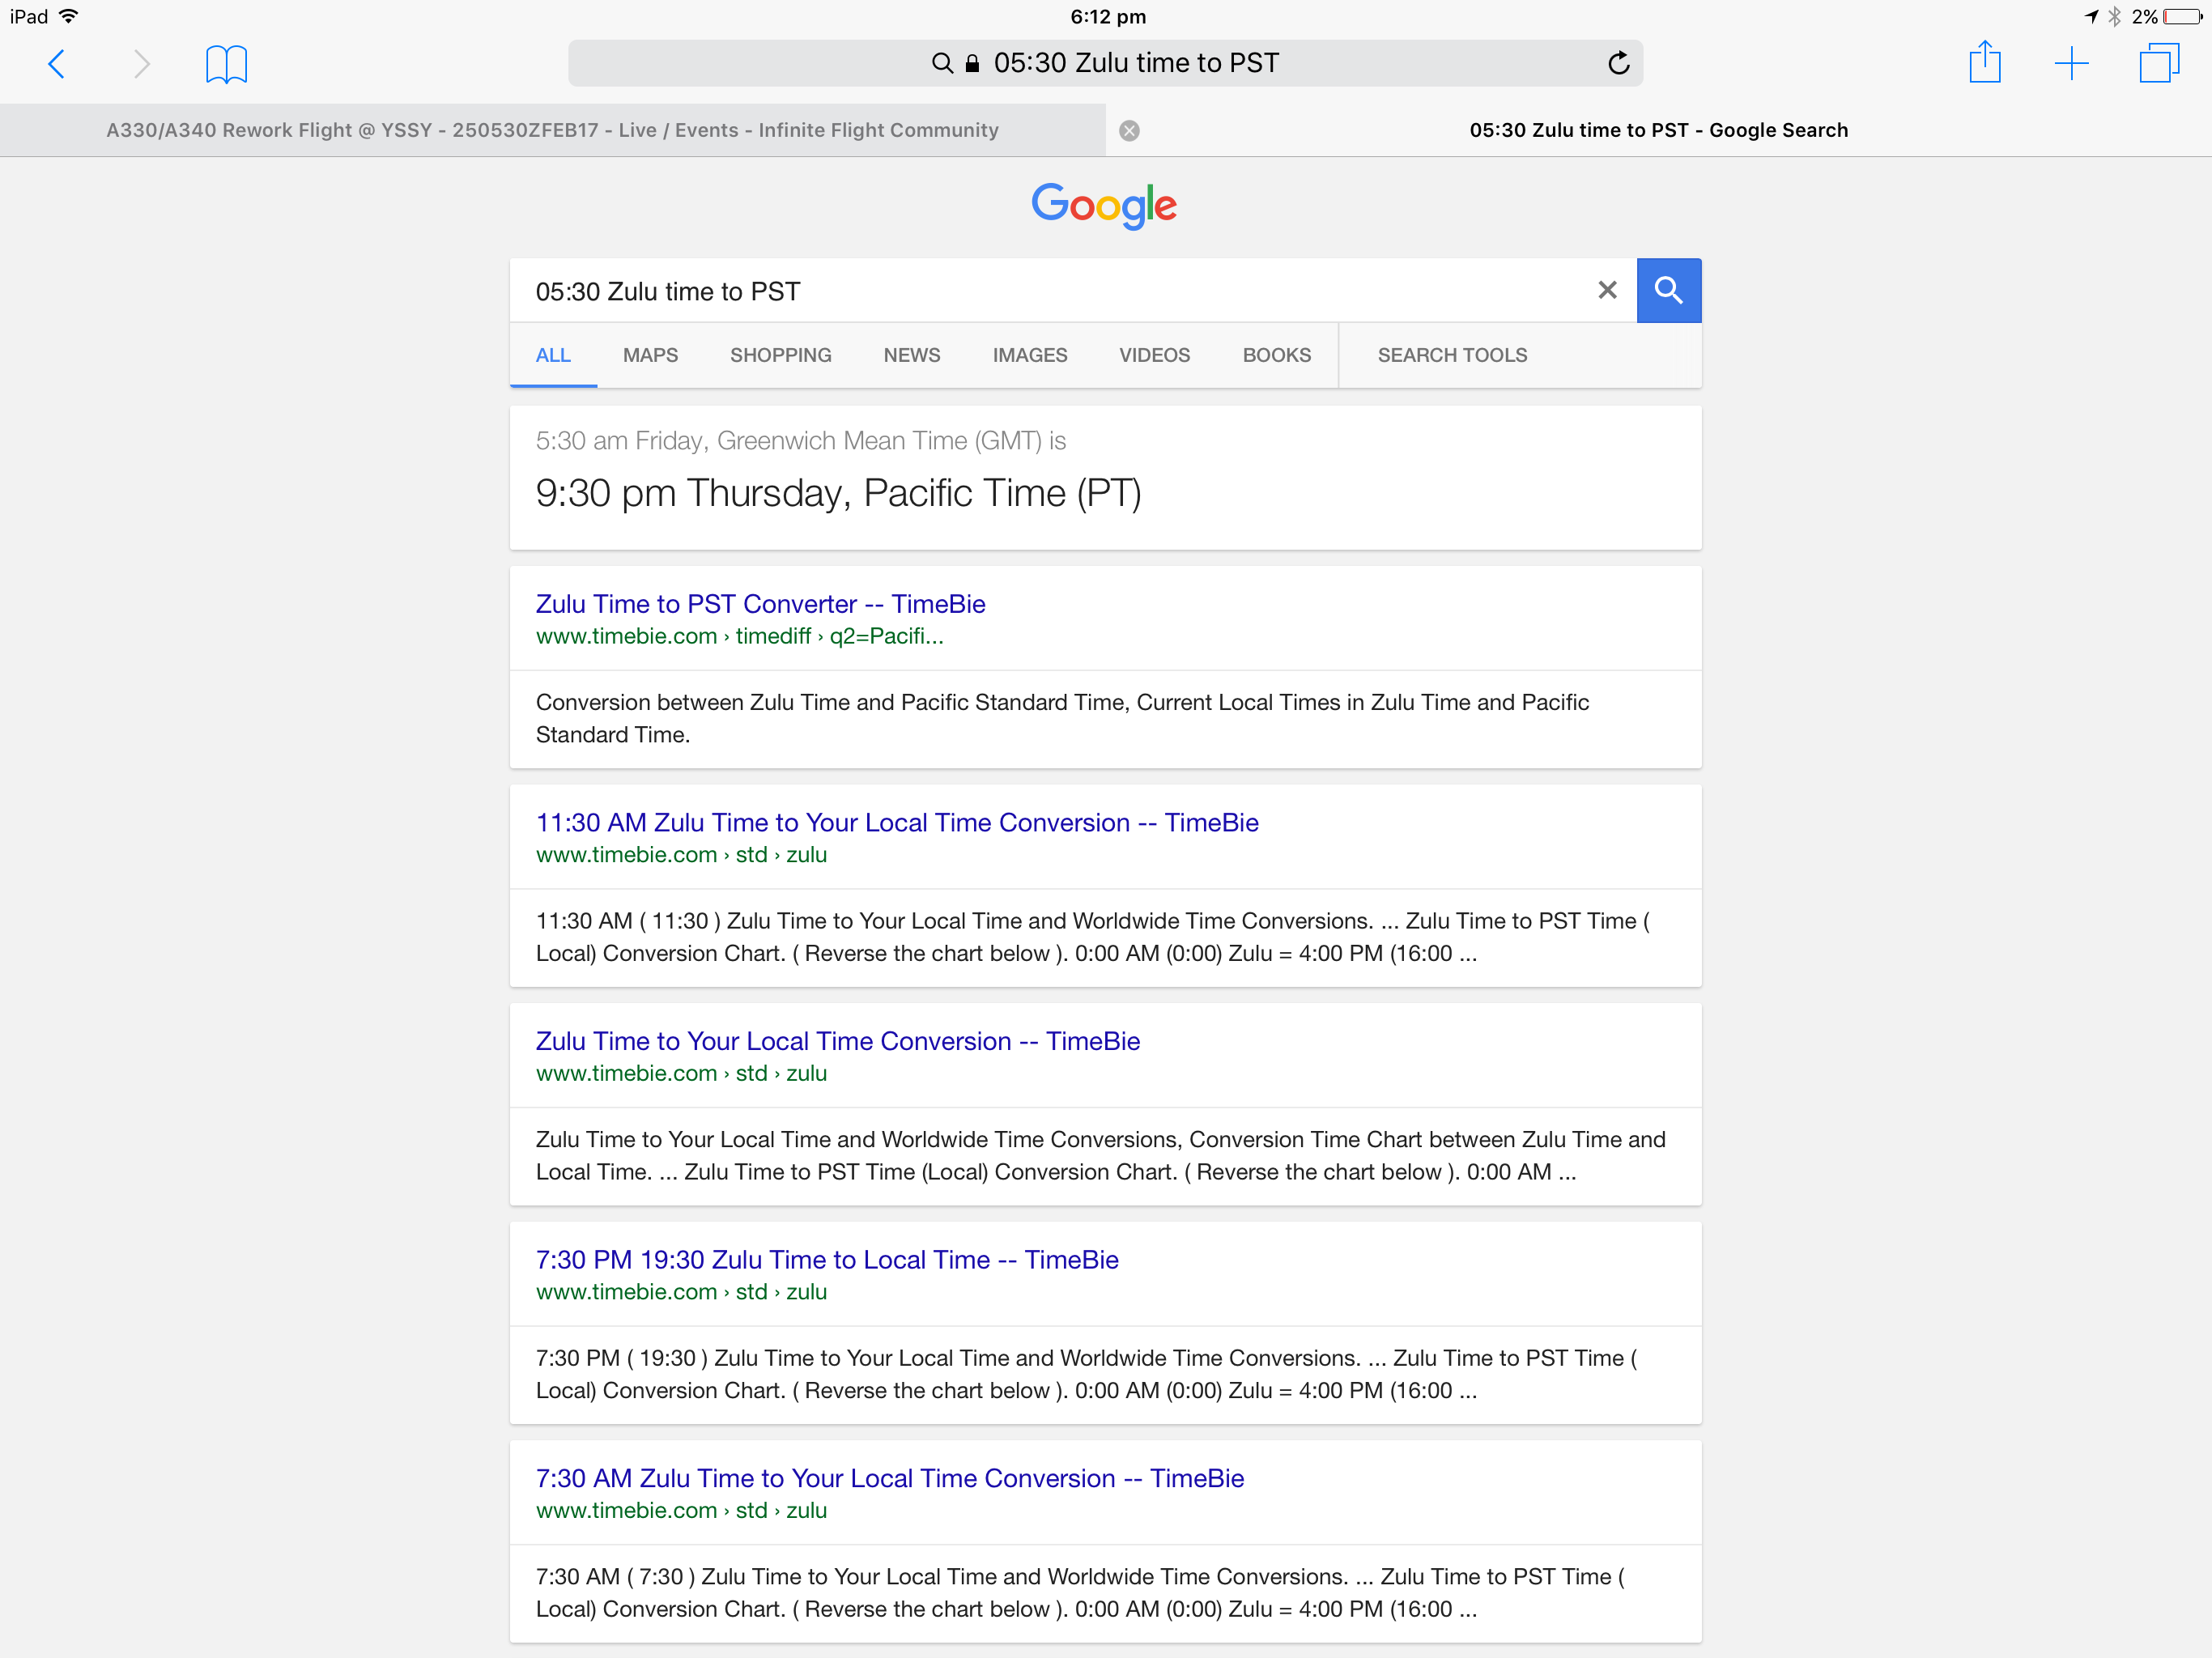This screenshot has height=1658, width=2212.
Task: Switch to the MAPS results tab
Action: point(650,355)
